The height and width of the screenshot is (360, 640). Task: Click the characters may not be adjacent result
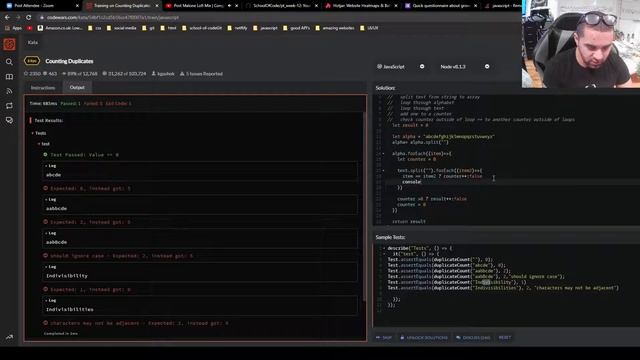[136, 323]
